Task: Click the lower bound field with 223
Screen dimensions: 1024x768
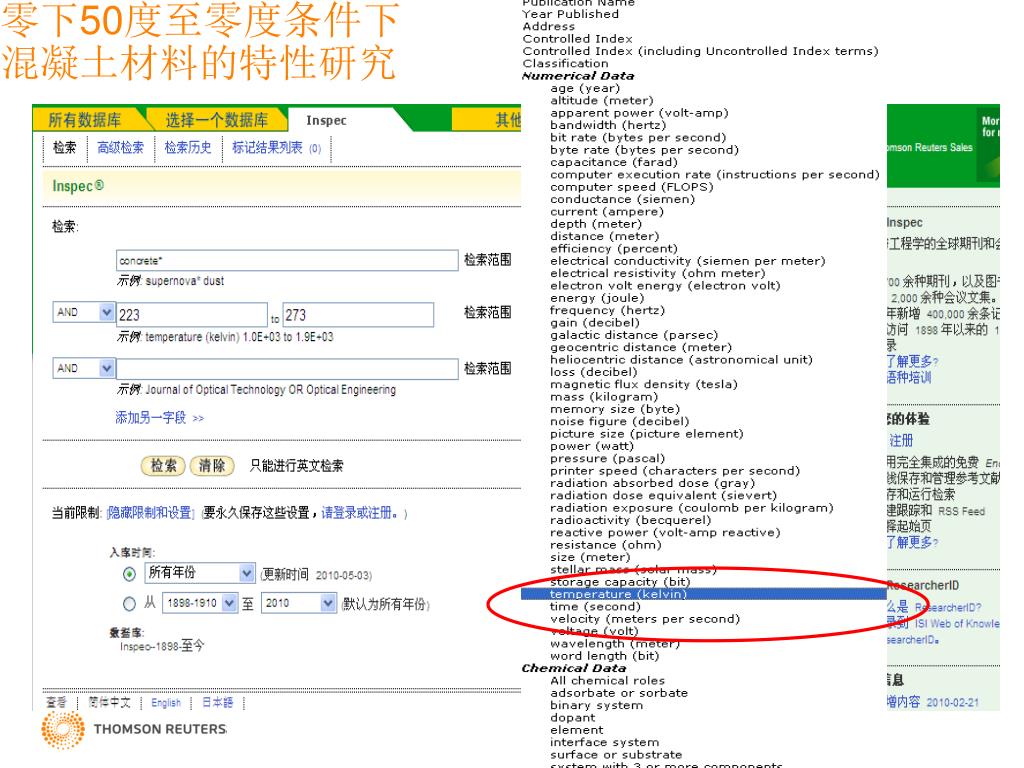Action: point(192,315)
